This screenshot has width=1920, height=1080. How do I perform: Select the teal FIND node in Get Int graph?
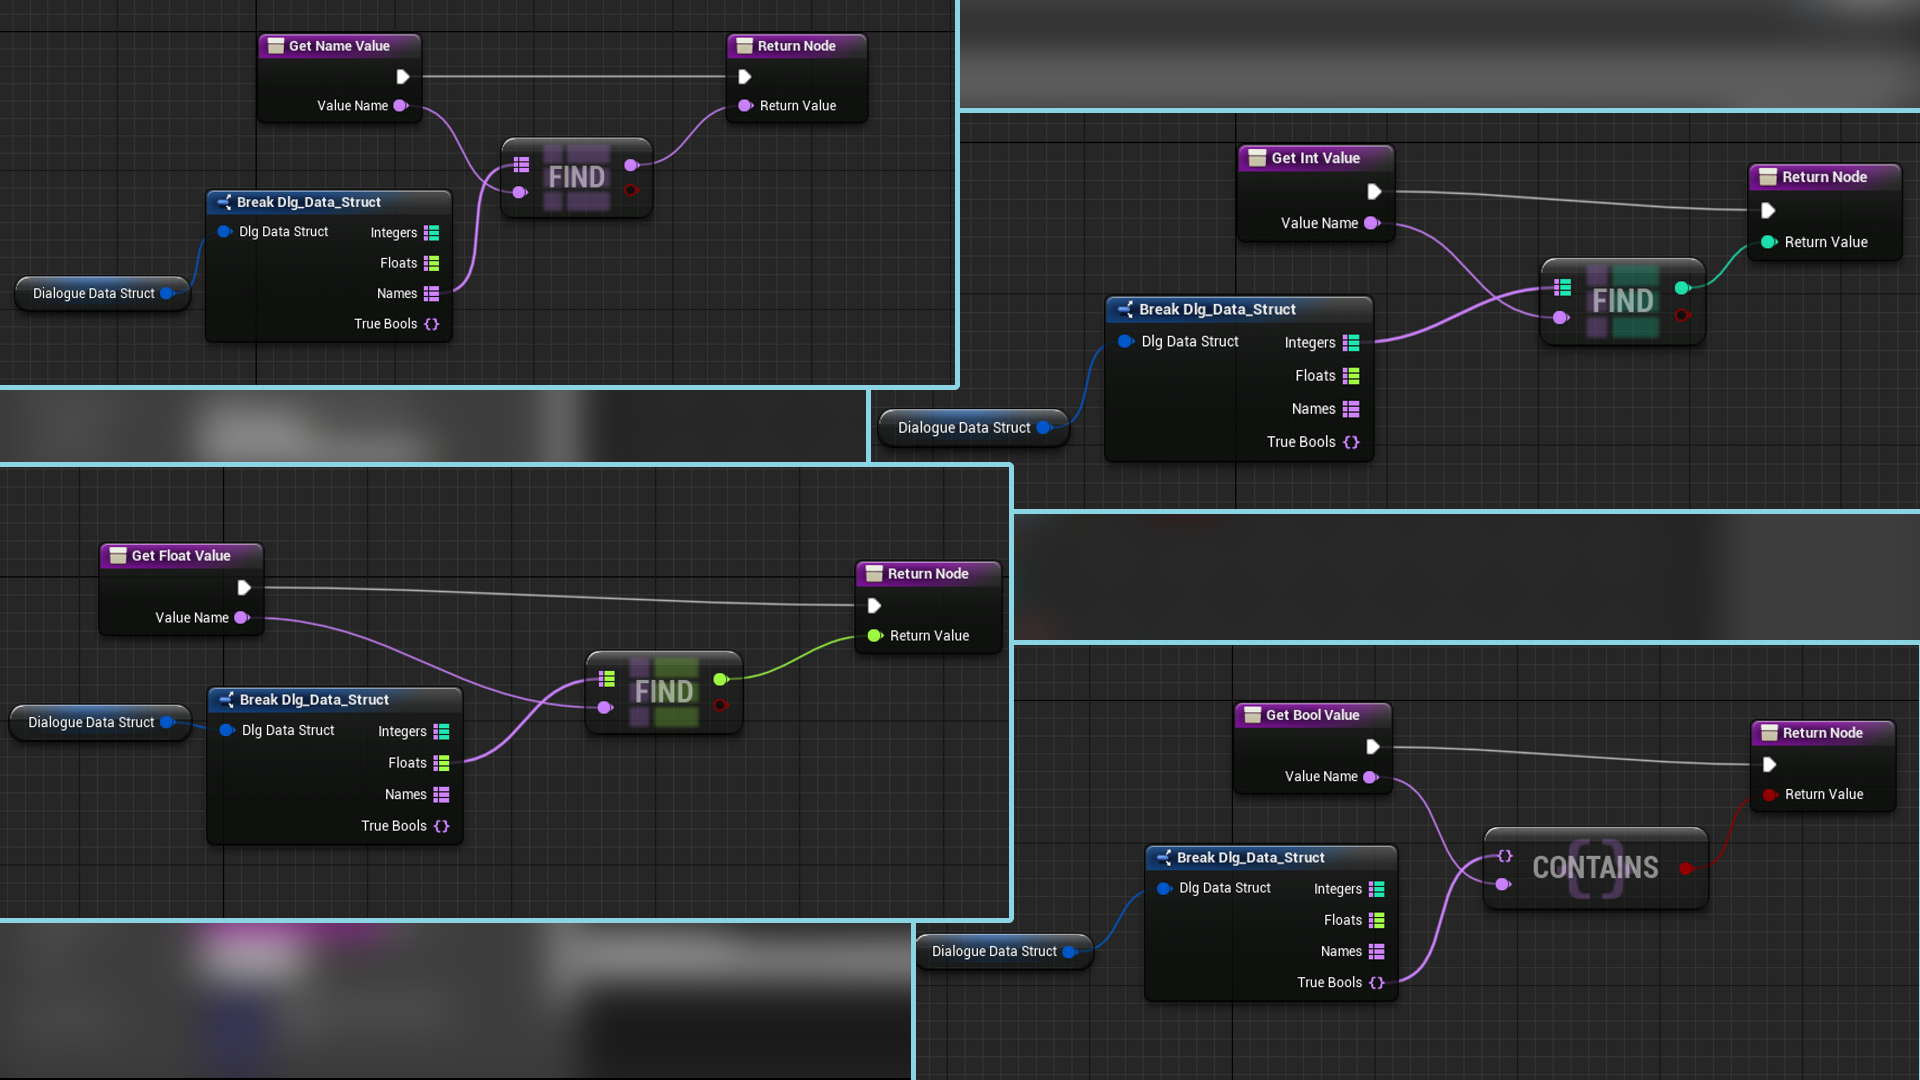coord(1622,301)
